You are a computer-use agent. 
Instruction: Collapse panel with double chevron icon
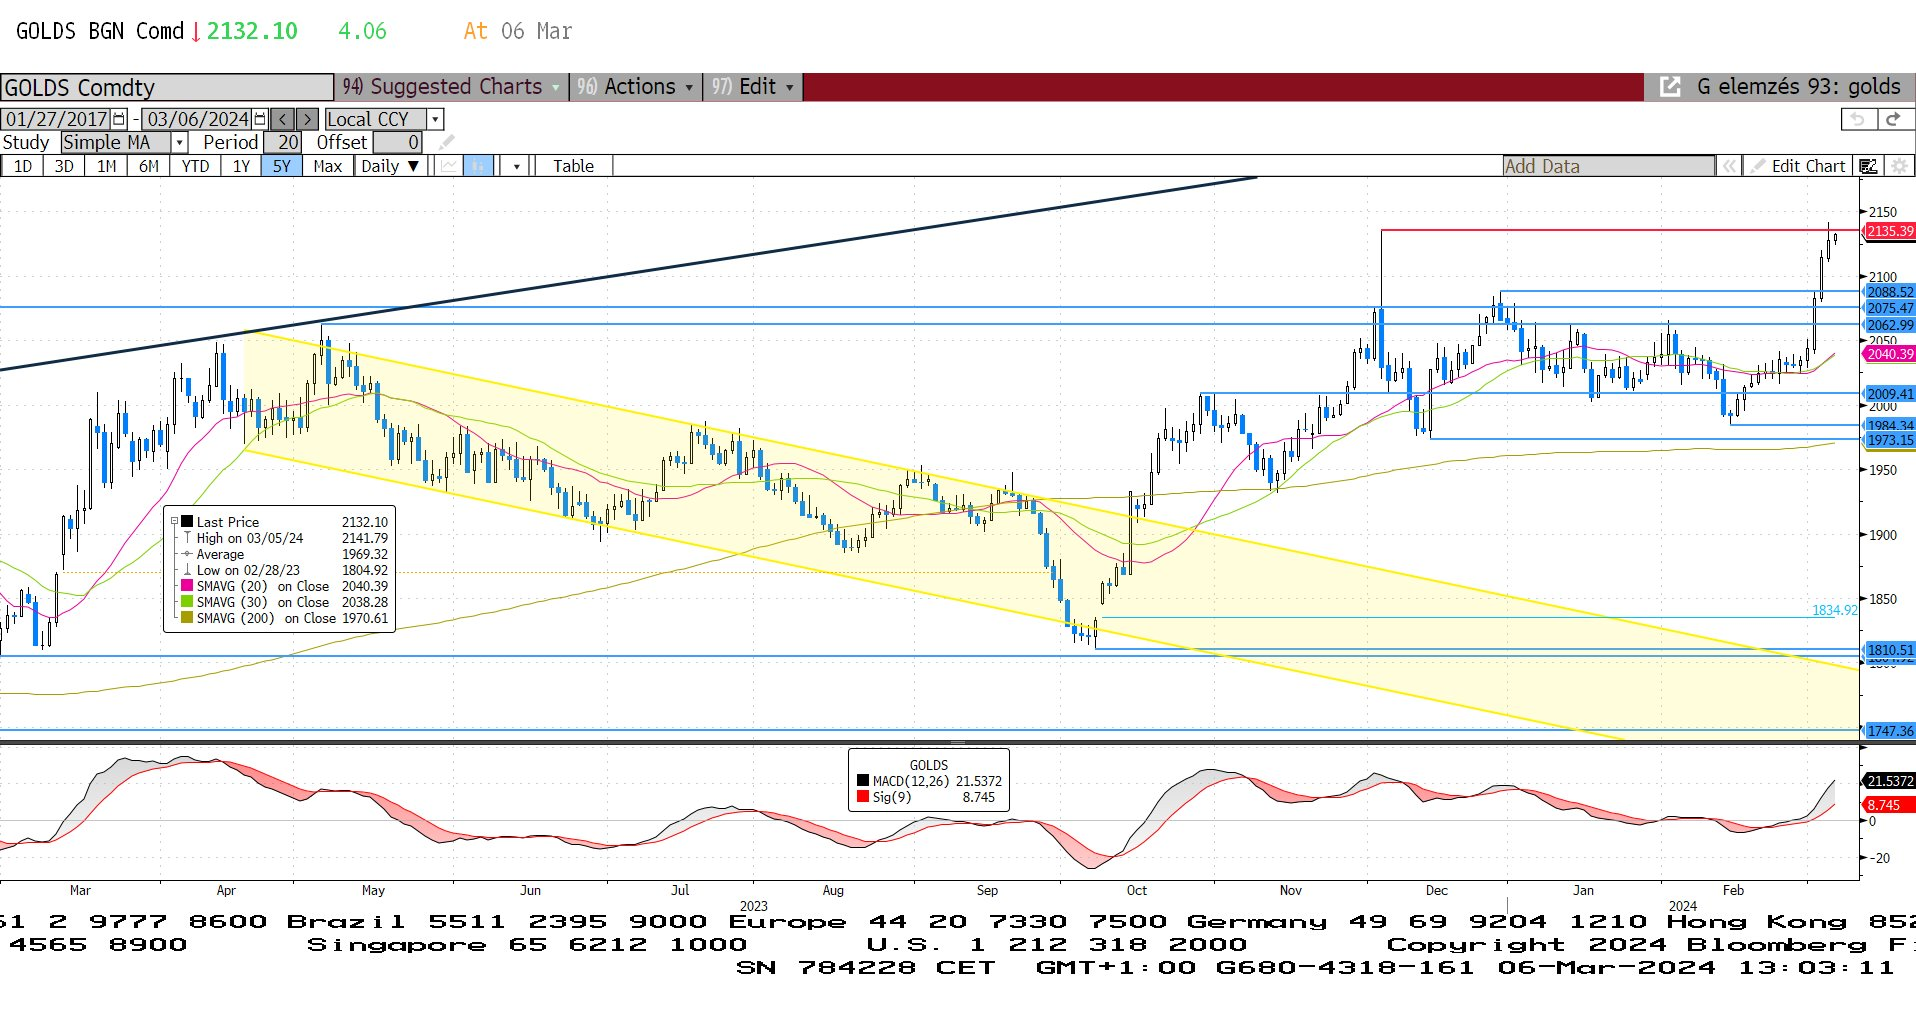1729,166
